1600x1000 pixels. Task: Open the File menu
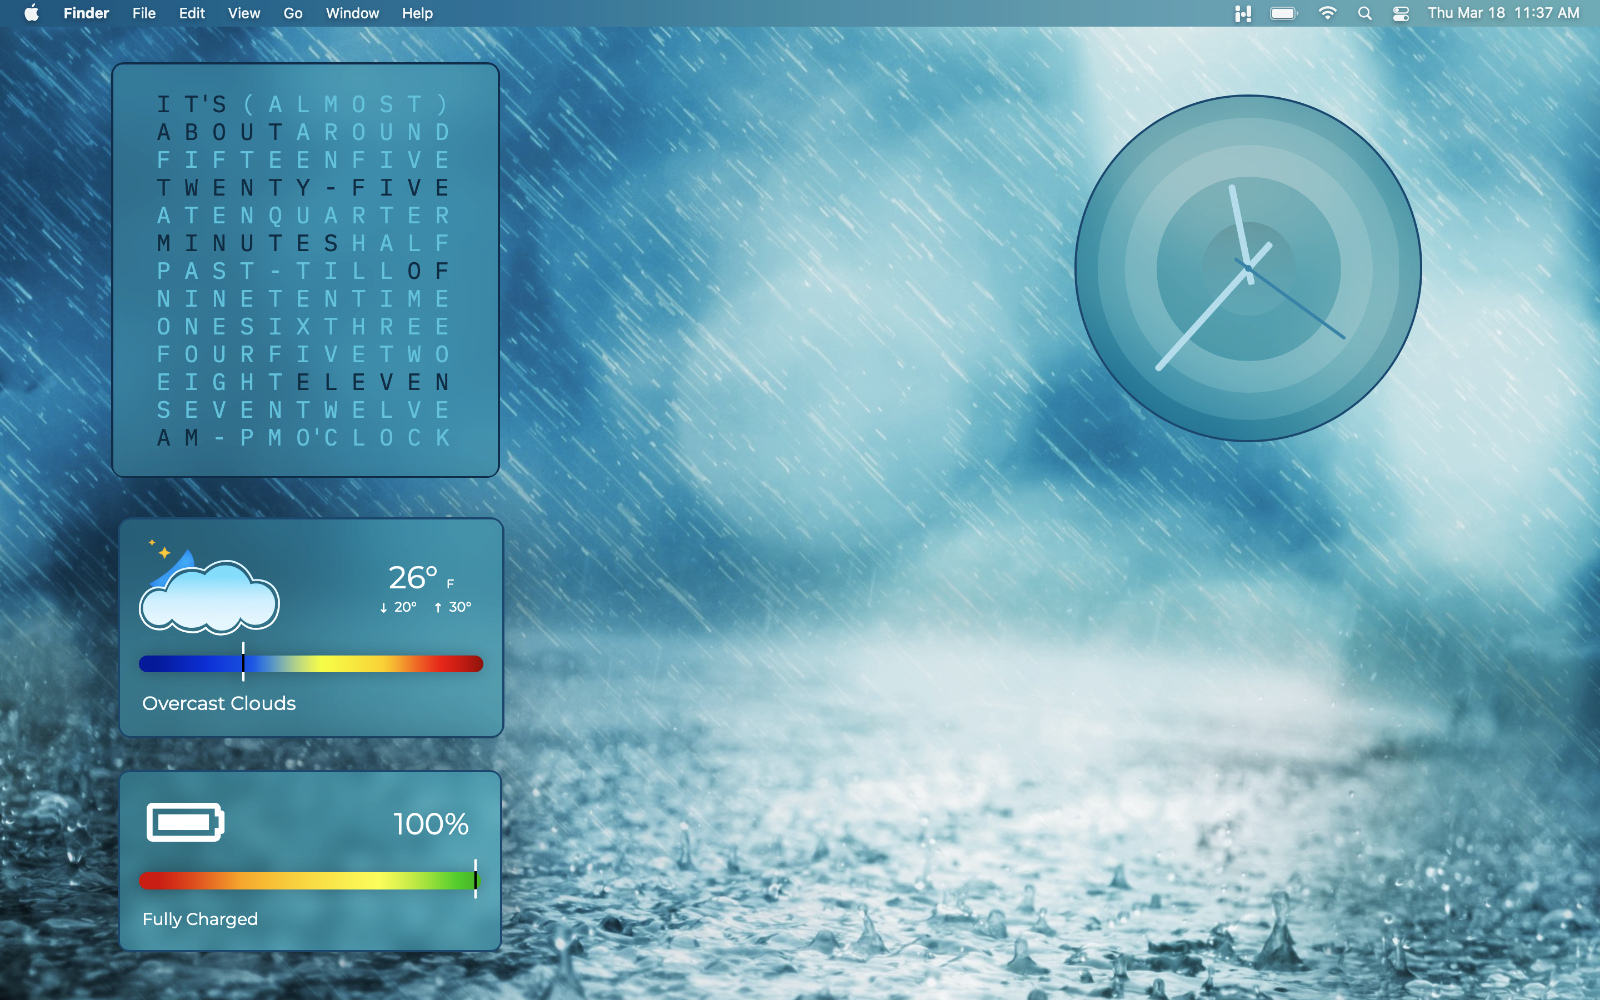pyautogui.click(x=144, y=13)
